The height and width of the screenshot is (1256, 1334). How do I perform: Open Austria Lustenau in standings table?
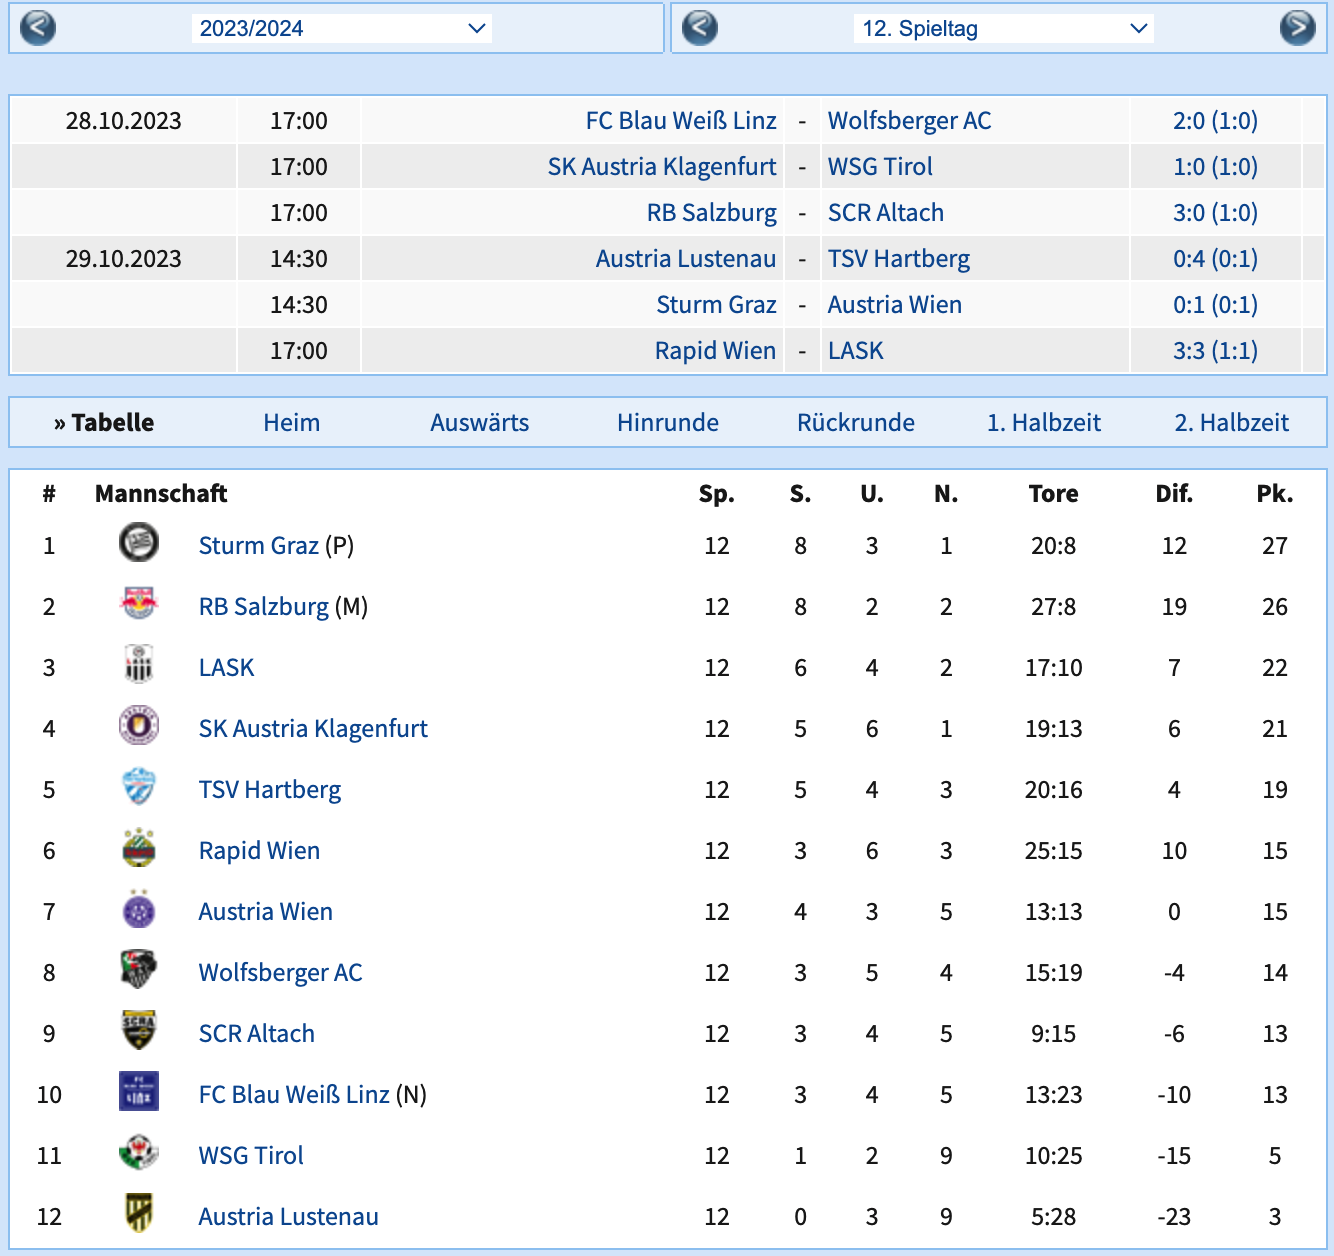pyautogui.click(x=289, y=1217)
